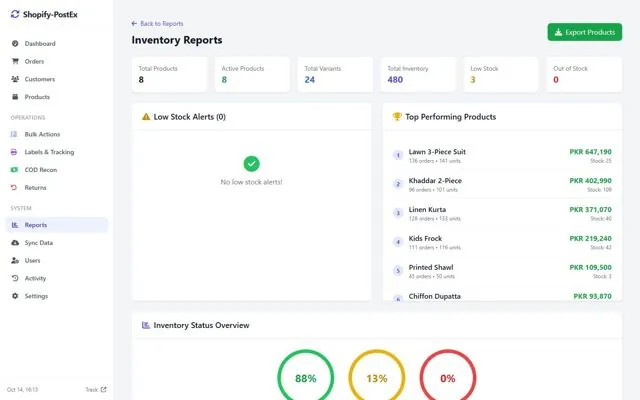The image size is (640, 400).
Task: Click the Active Products card
Action: click(252, 74)
